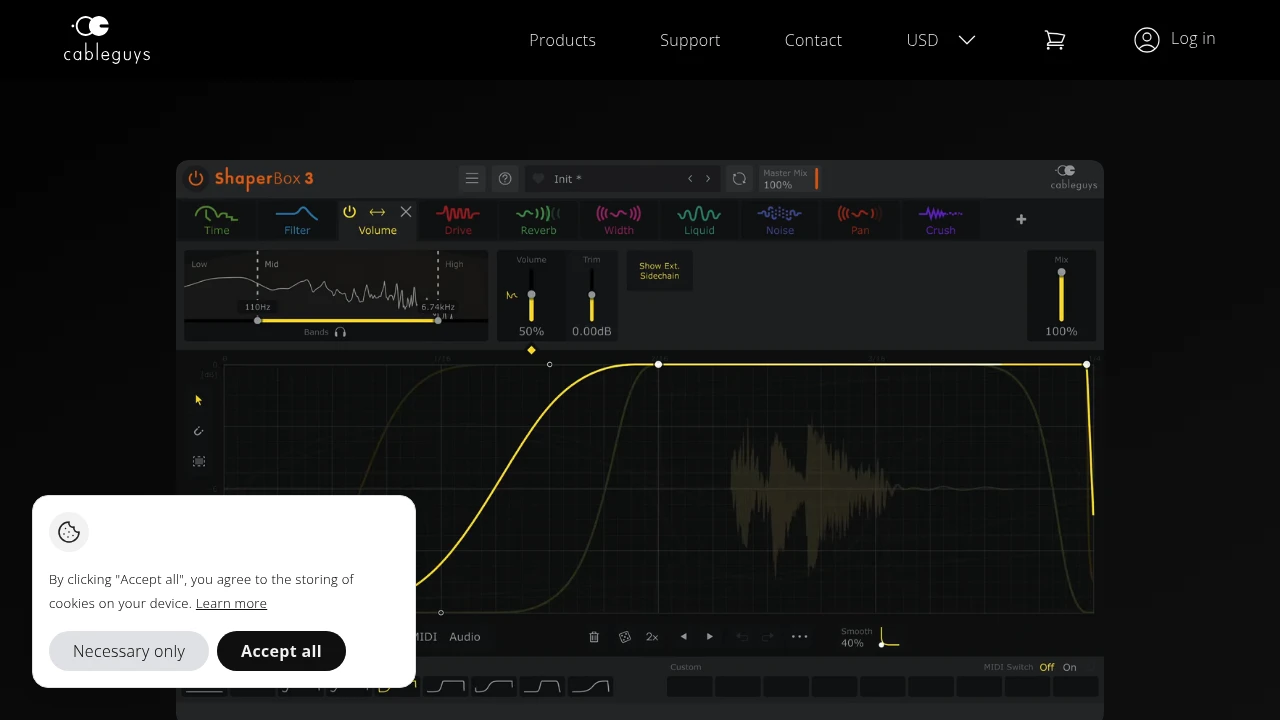Click the user account icon
This screenshot has width=1280, height=720.
click(1147, 40)
